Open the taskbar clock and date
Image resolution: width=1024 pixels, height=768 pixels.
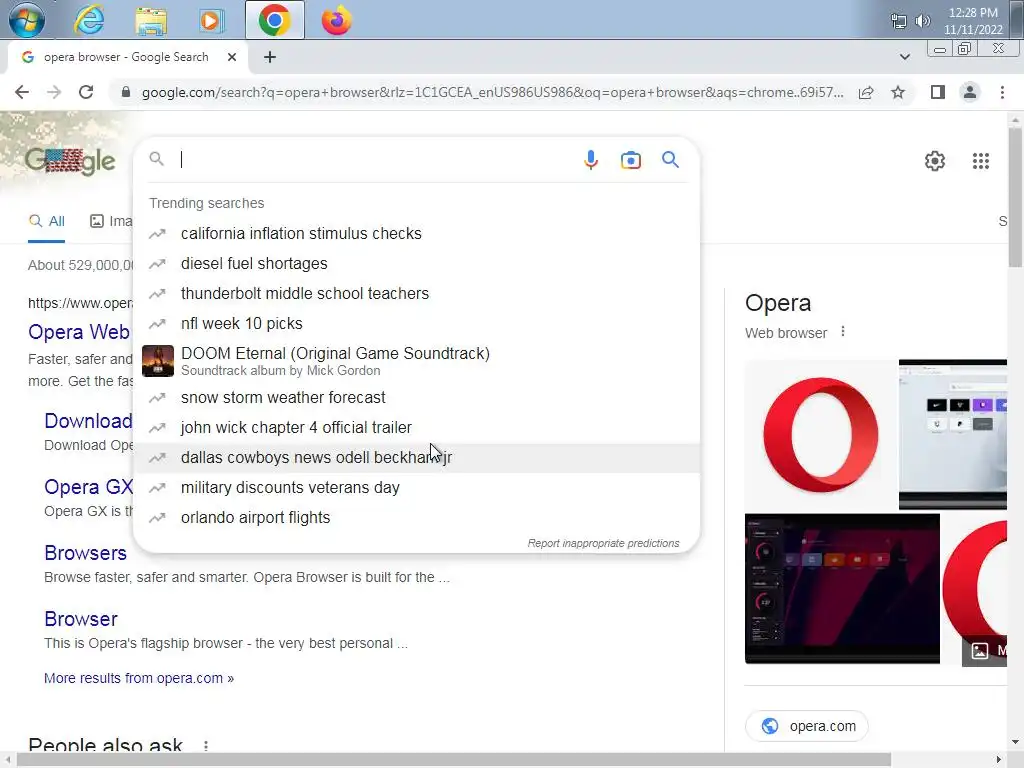click(973, 21)
